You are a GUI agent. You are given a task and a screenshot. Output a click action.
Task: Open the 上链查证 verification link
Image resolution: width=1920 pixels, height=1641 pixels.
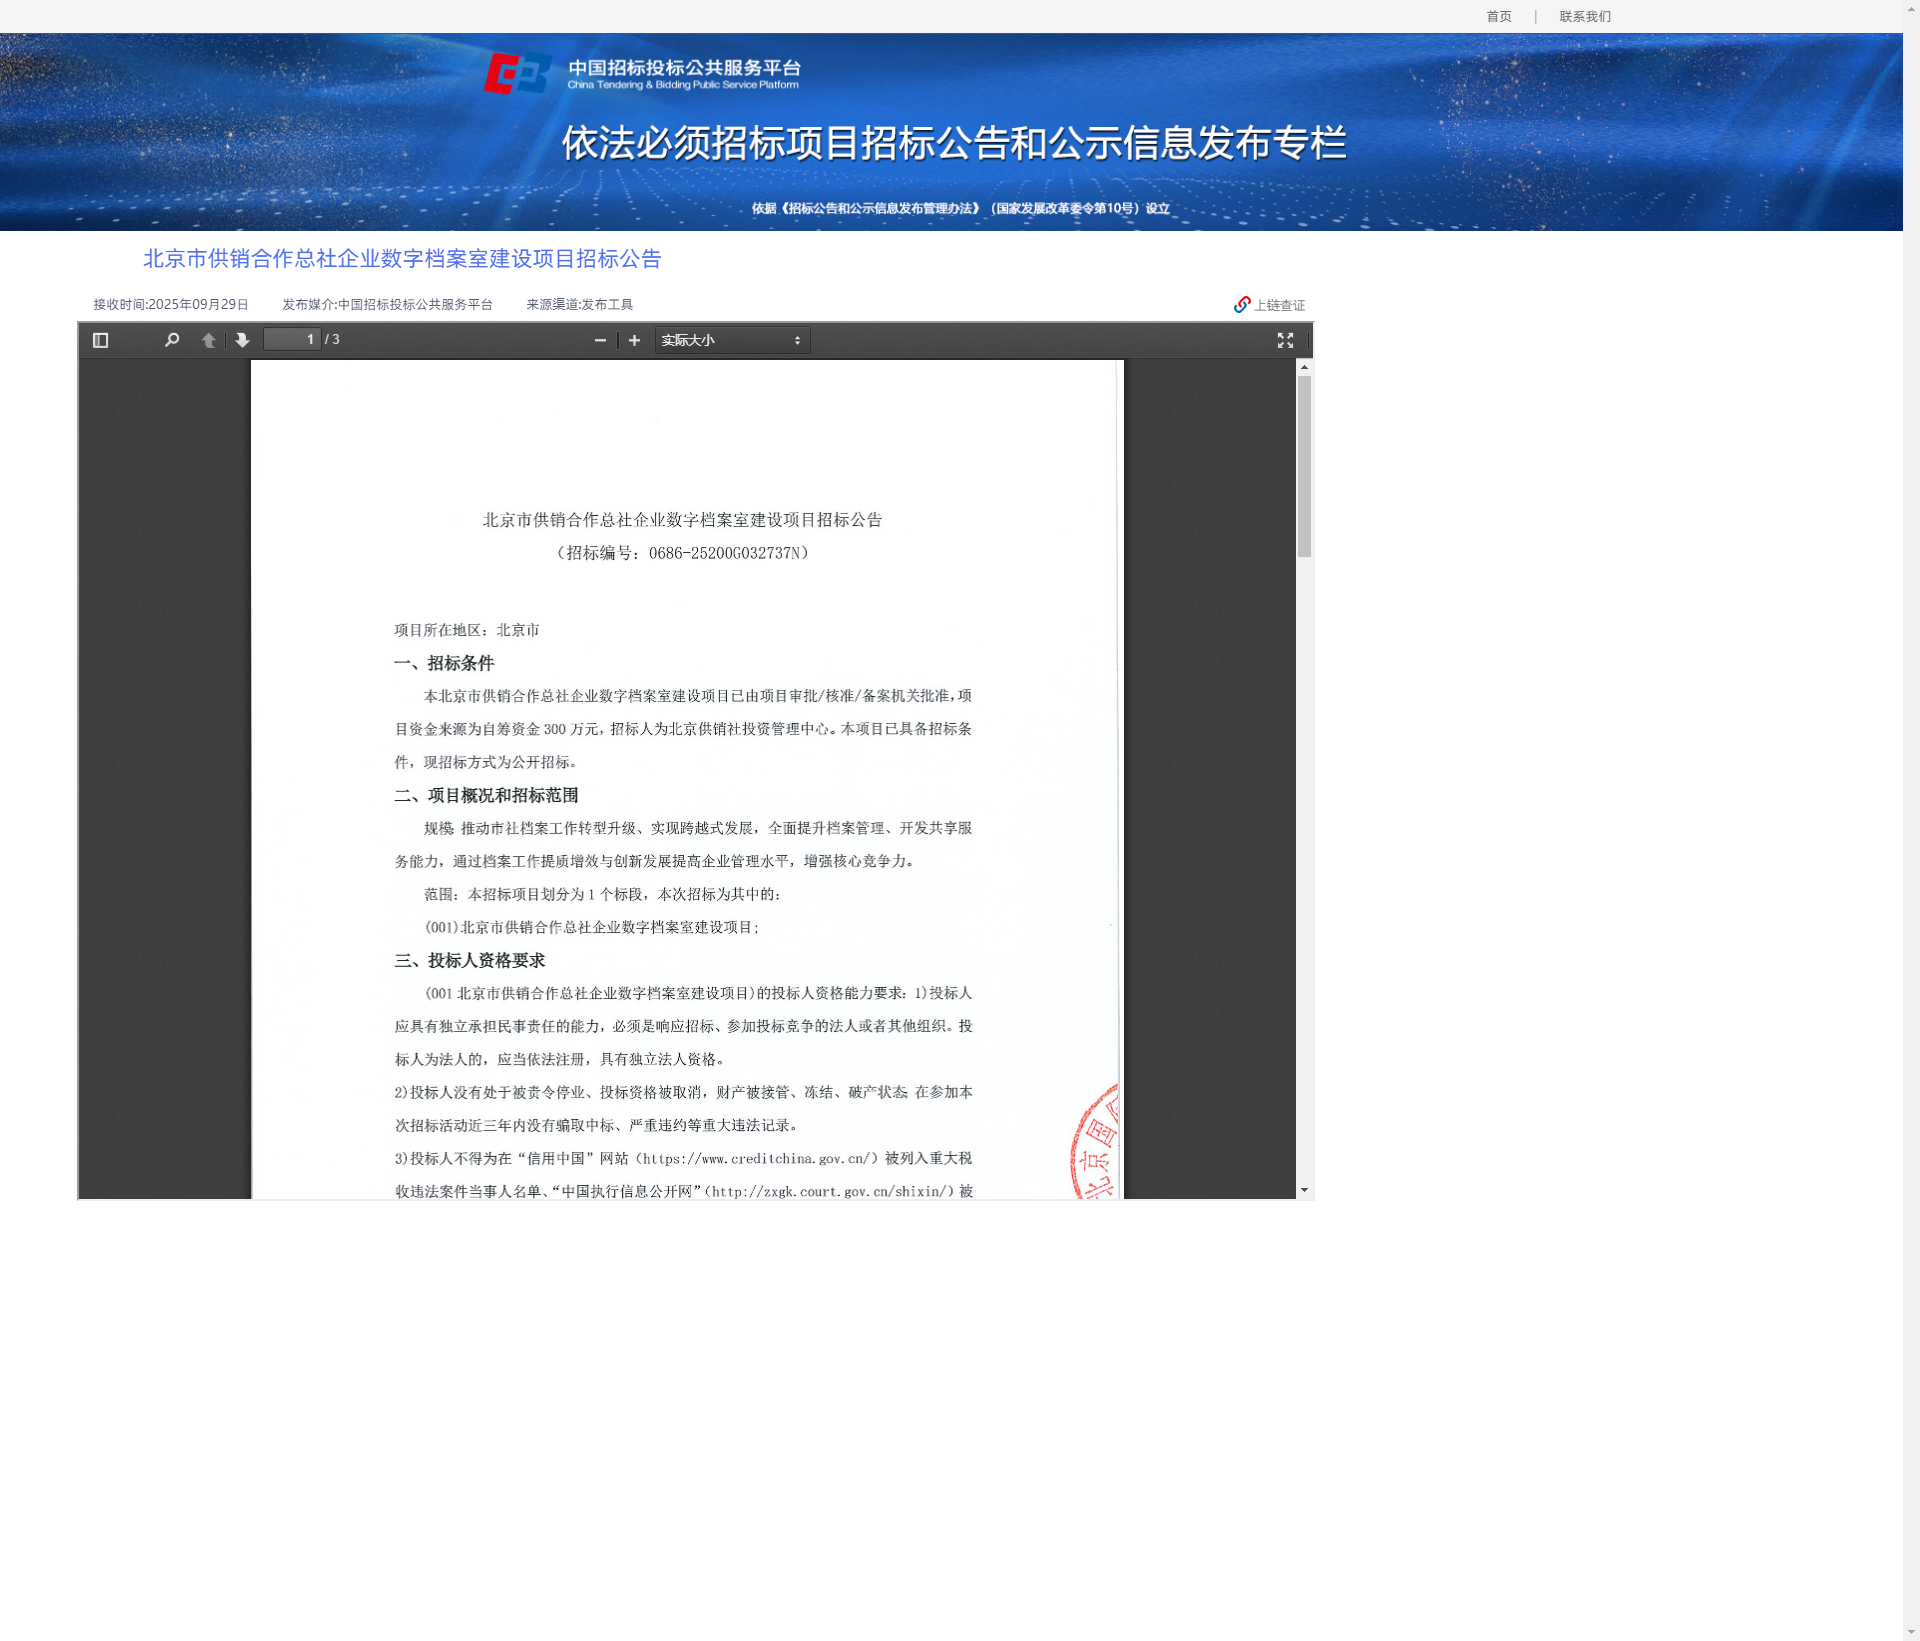(x=1280, y=306)
